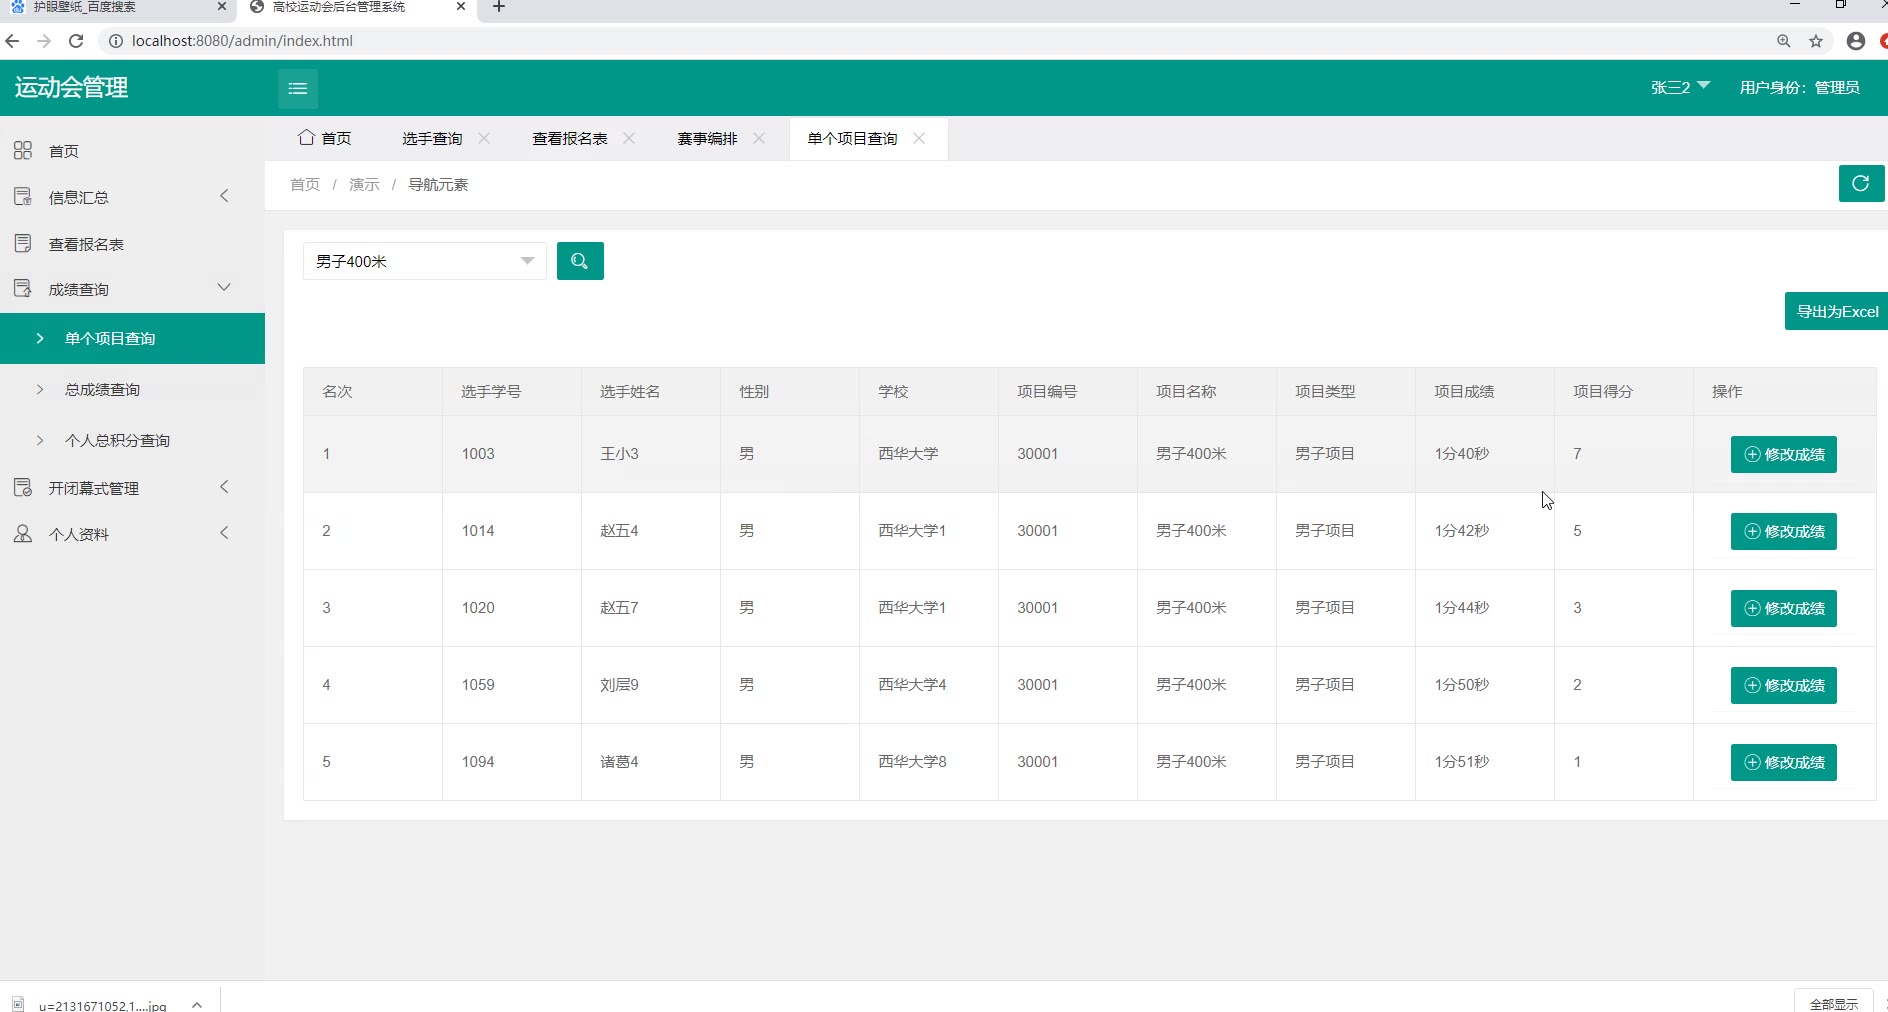Switch to the 首页 tab

pyautogui.click(x=326, y=139)
